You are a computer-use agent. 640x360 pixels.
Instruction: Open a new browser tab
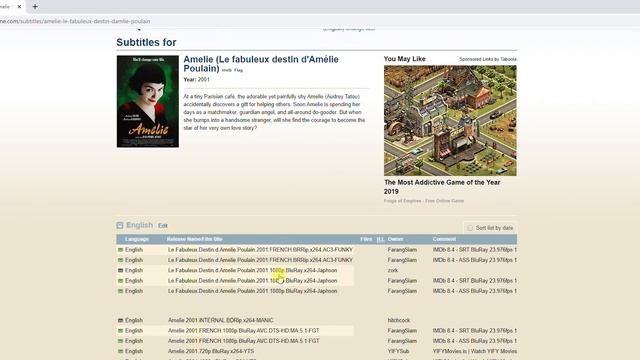(35, 7)
